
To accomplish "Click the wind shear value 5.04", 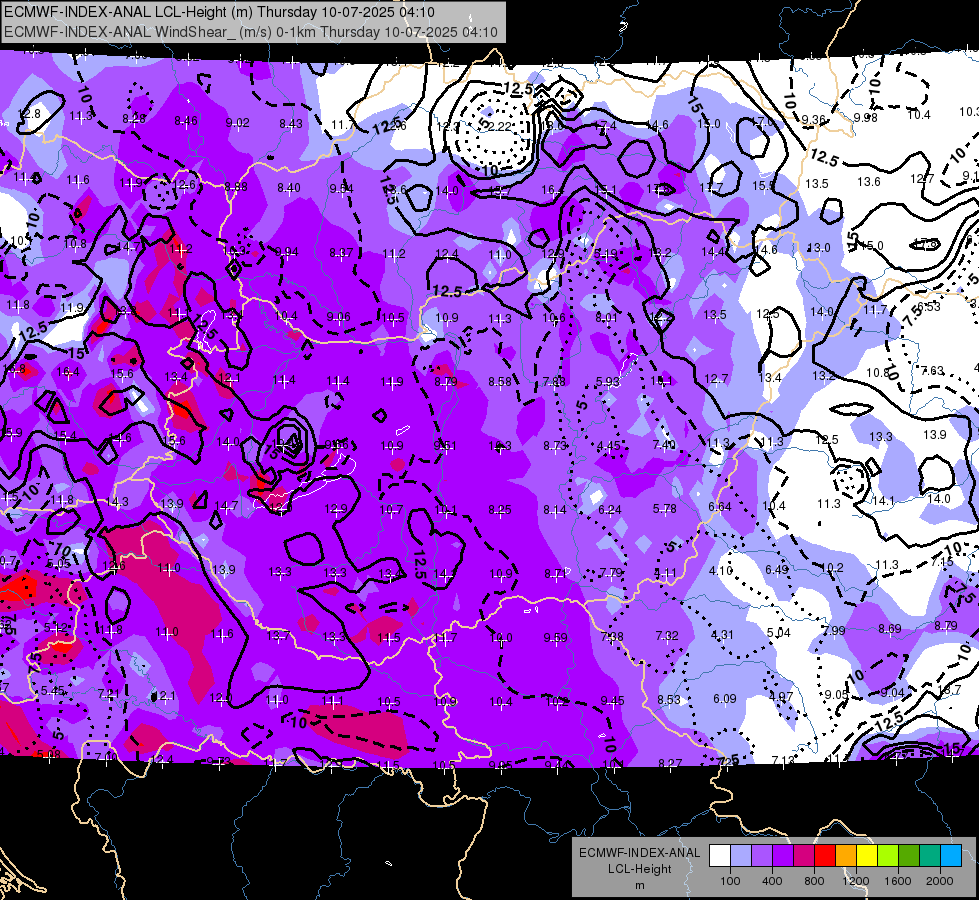I will point(778,633).
